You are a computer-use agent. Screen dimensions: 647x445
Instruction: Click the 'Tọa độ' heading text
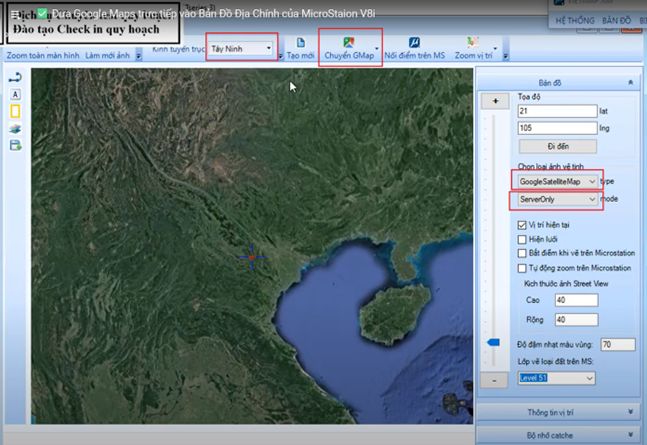pyautogui.click(x=529, y=97)
